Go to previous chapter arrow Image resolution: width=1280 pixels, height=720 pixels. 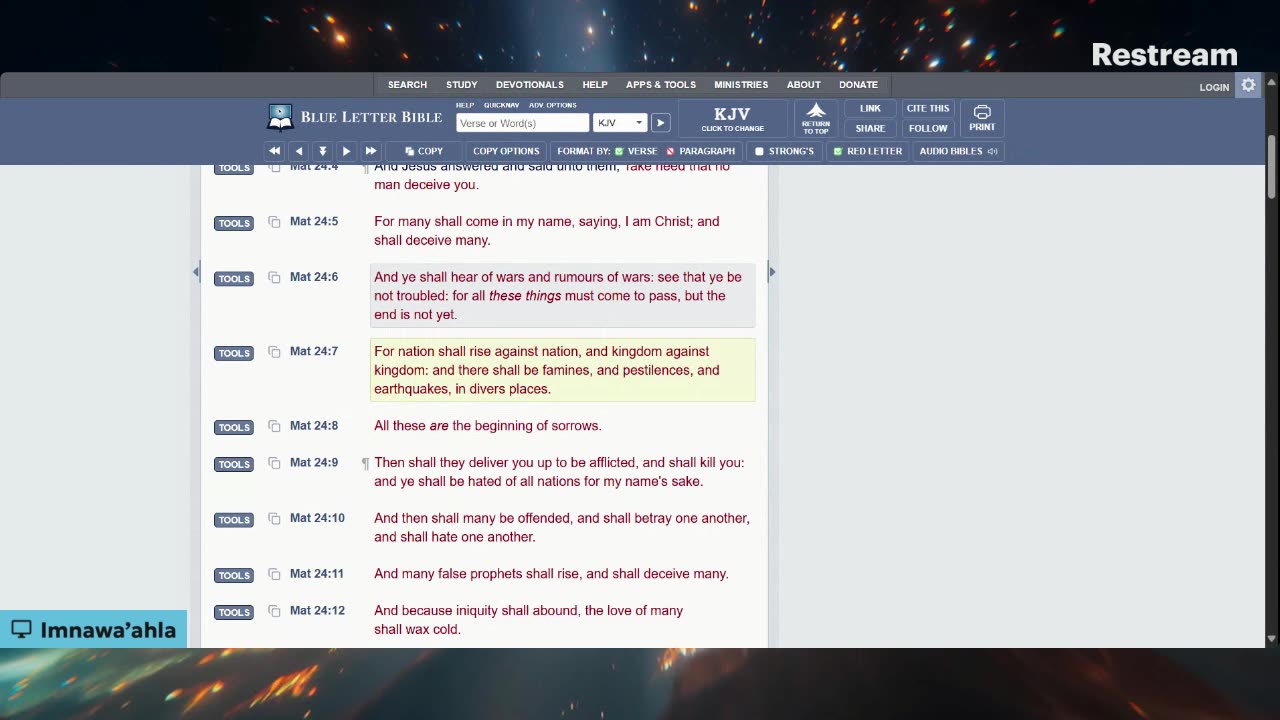[x=298, y=151]
